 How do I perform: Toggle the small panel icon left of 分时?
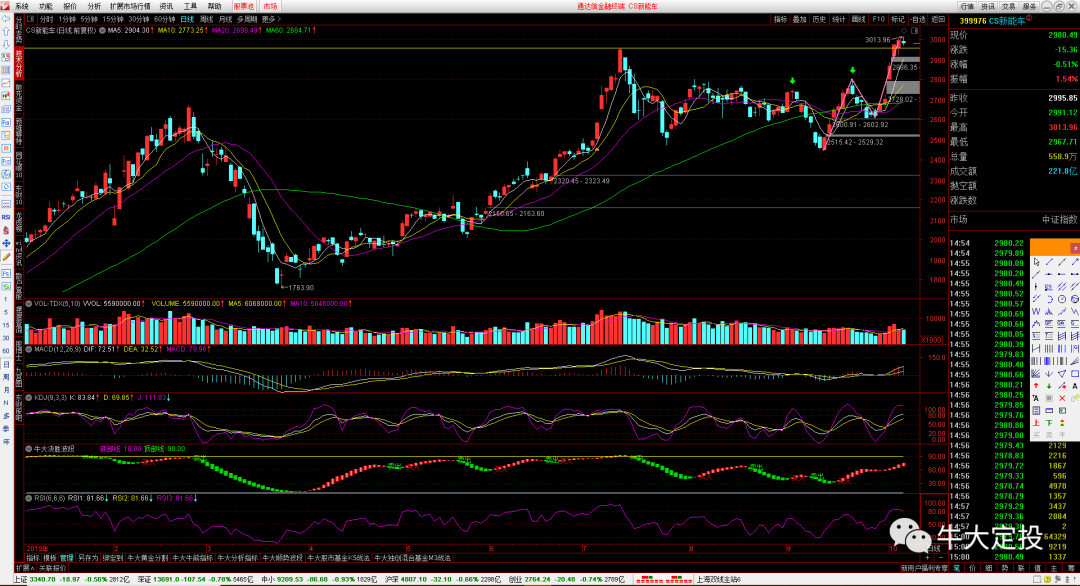pyautogui.click(x=30, y=19)
